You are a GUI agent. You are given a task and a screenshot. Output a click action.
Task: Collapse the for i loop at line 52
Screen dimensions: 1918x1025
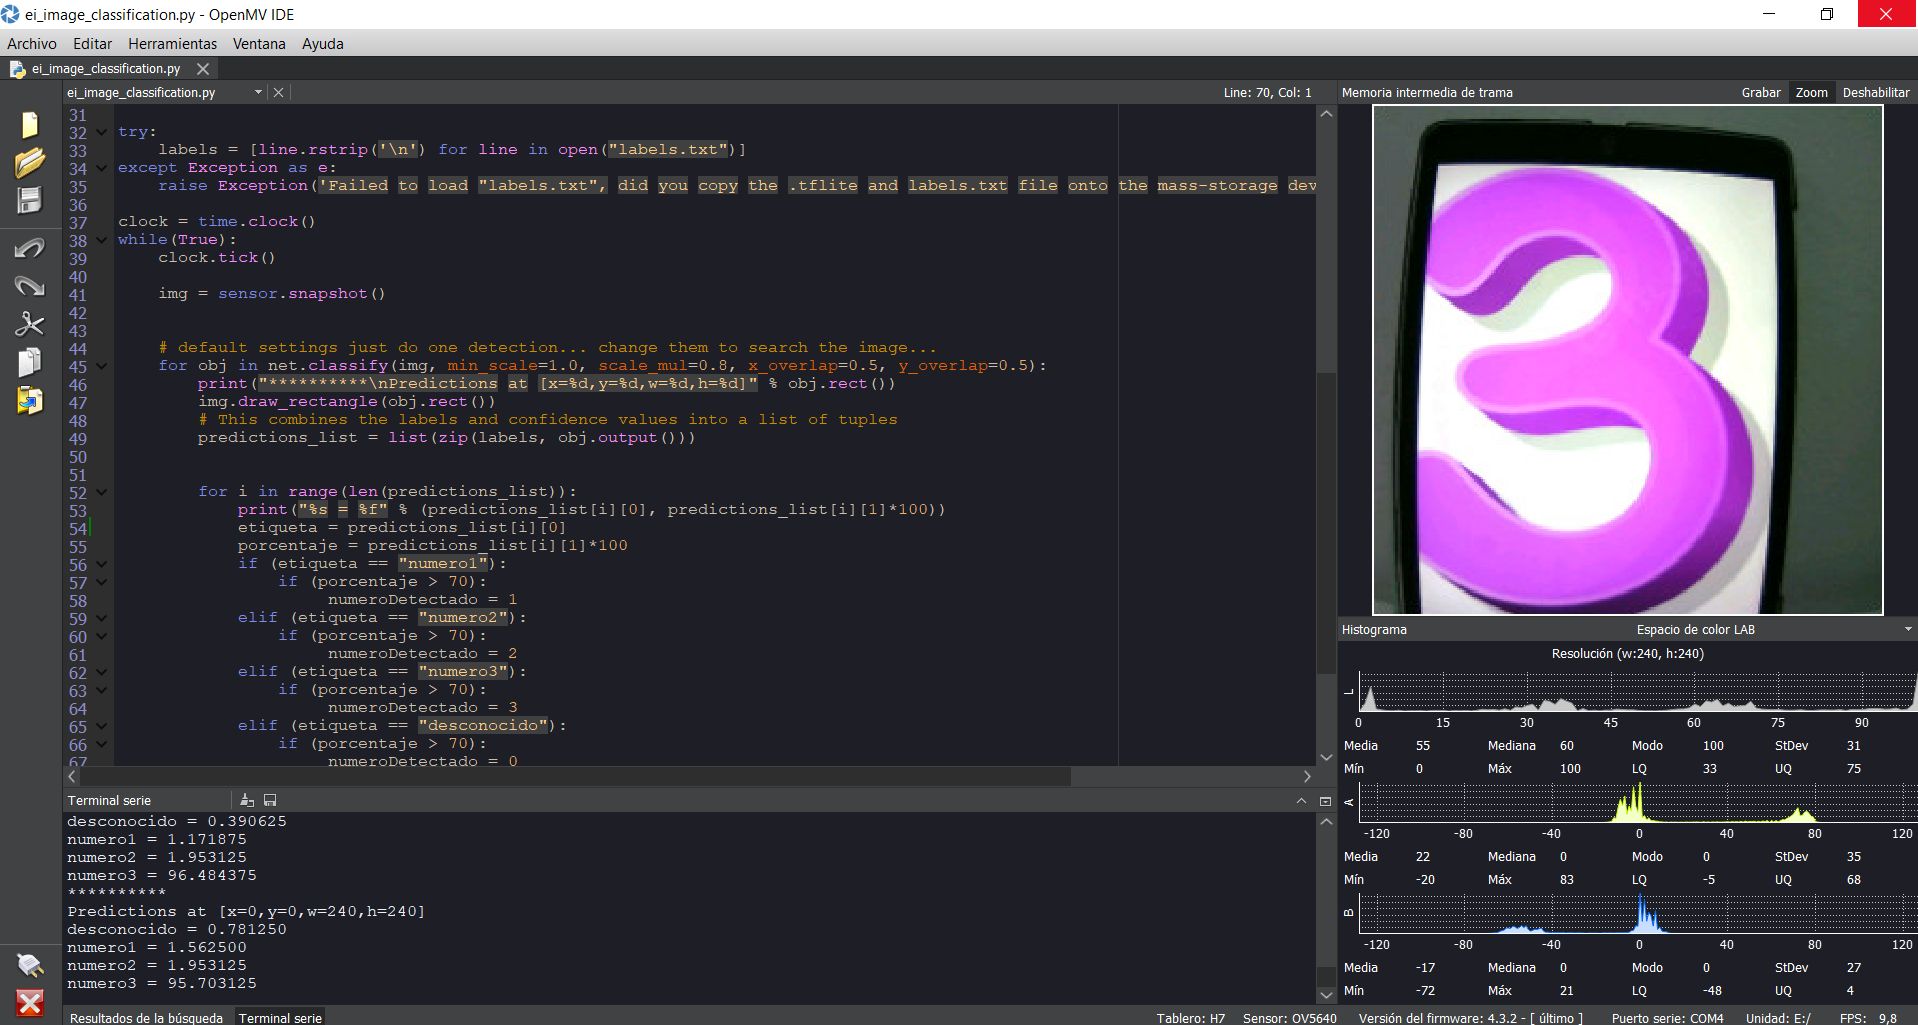(x=102, y=492)
